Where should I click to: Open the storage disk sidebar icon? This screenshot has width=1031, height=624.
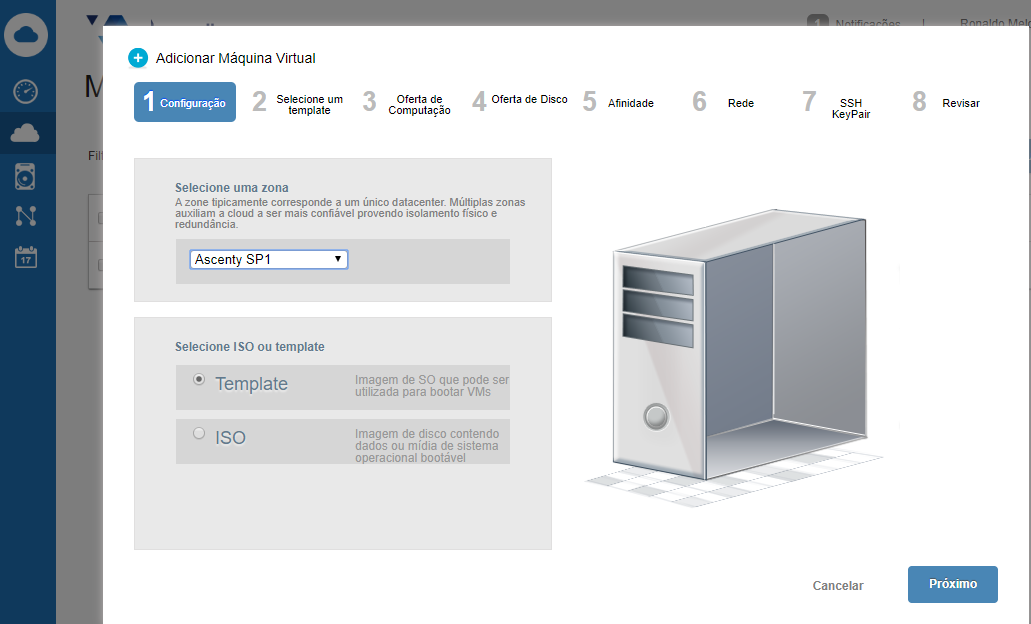[x=26, y=176]
